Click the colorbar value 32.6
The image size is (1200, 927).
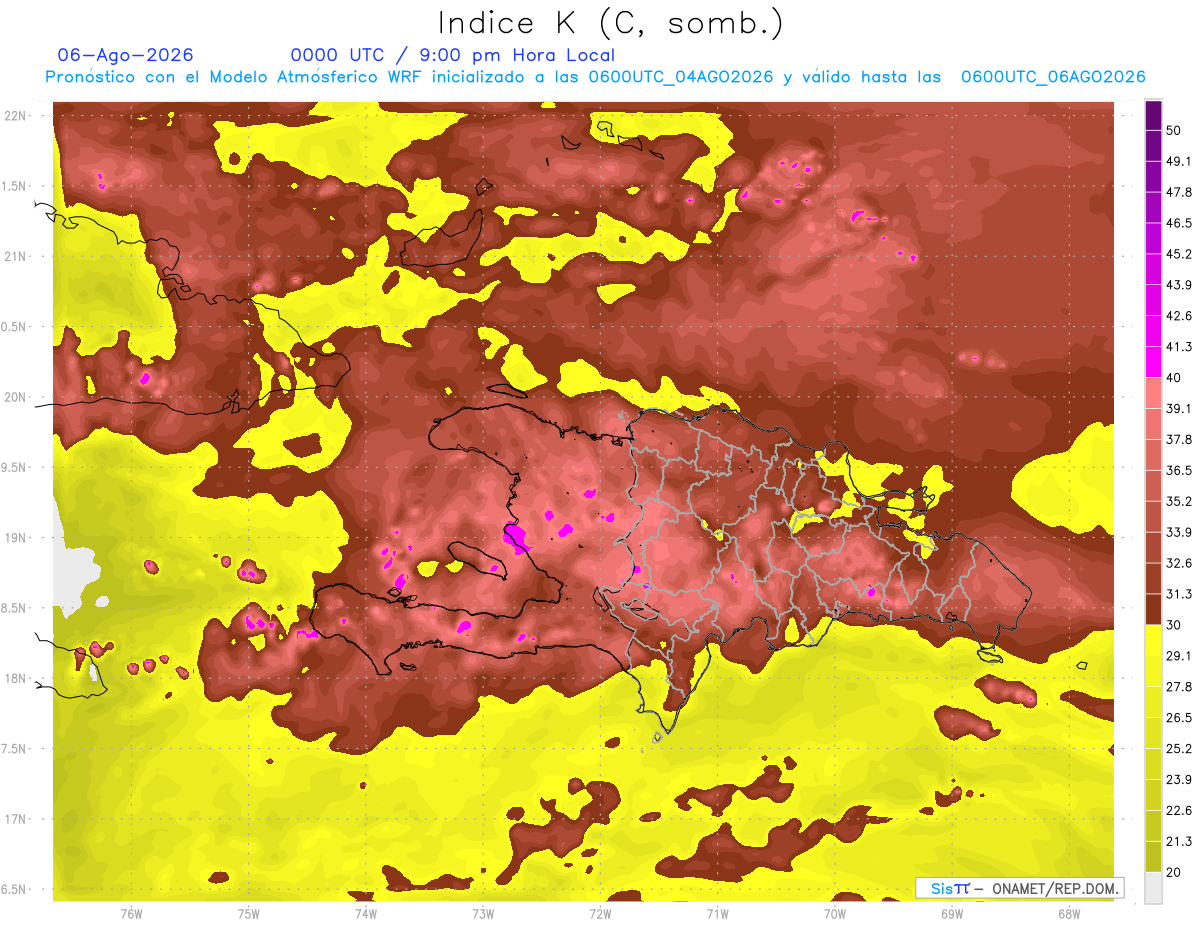[1178, 563]
